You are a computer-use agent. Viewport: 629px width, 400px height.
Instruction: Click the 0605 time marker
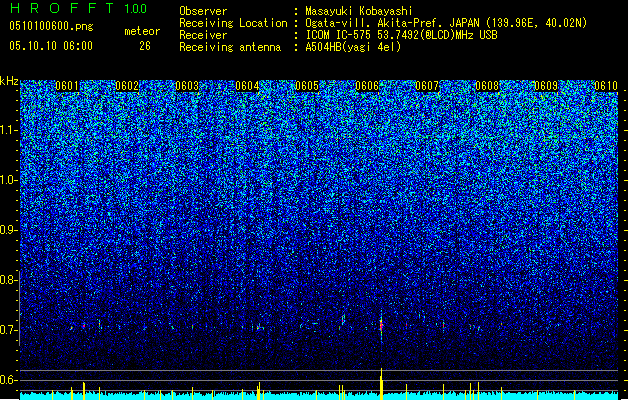click(307, 86)
